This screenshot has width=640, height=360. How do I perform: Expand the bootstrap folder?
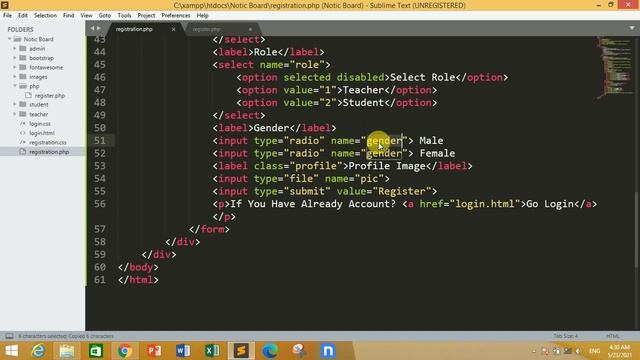15,58
